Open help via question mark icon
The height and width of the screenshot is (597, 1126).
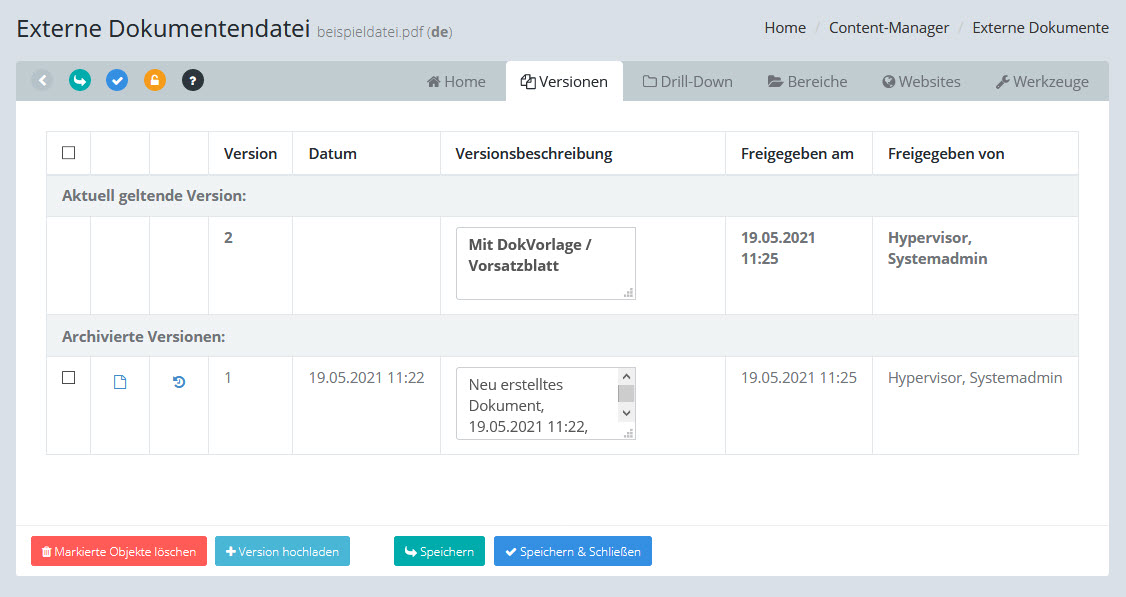[x=193, y=80]
